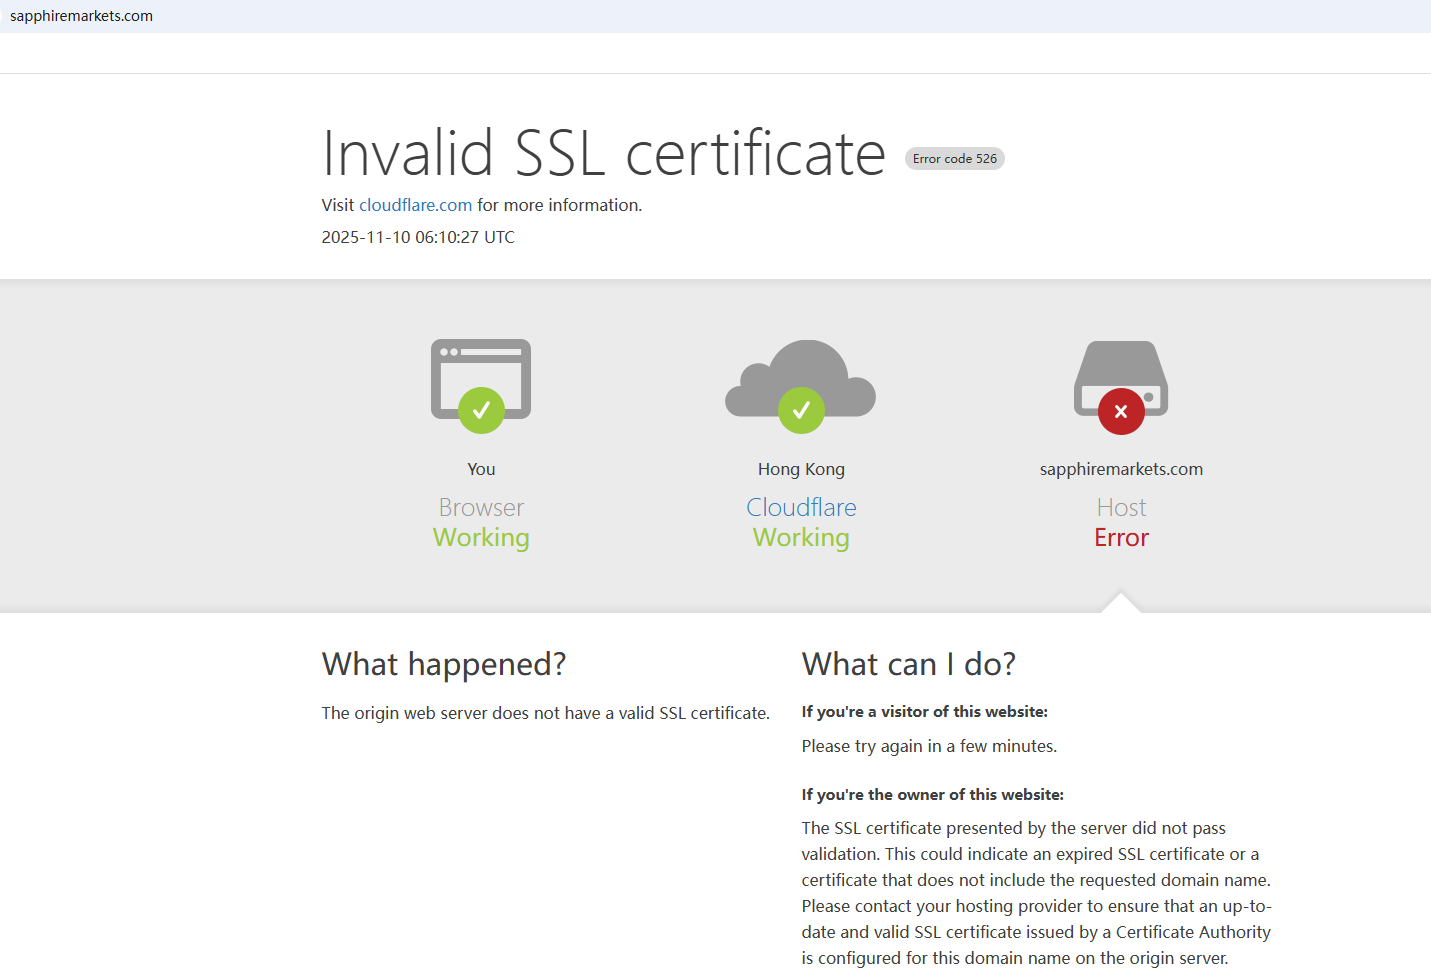Click the sapphiremarkets.com title in the top bar

coord(81,16)
